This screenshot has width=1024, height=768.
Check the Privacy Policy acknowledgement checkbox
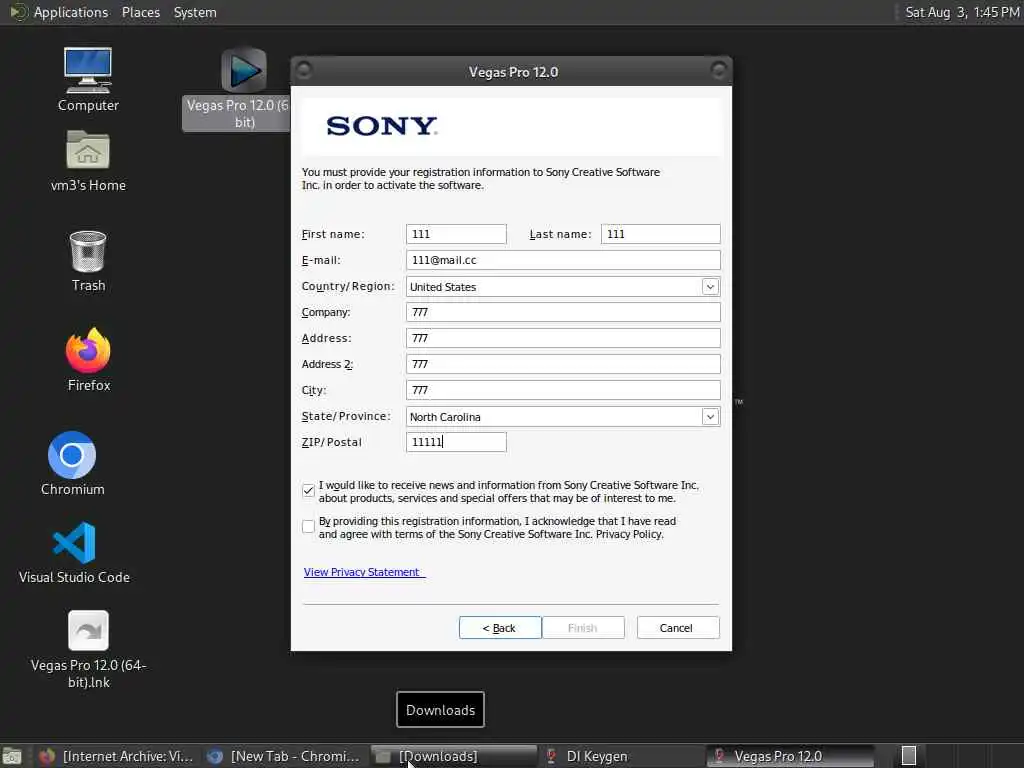click(x=308, y=526)
